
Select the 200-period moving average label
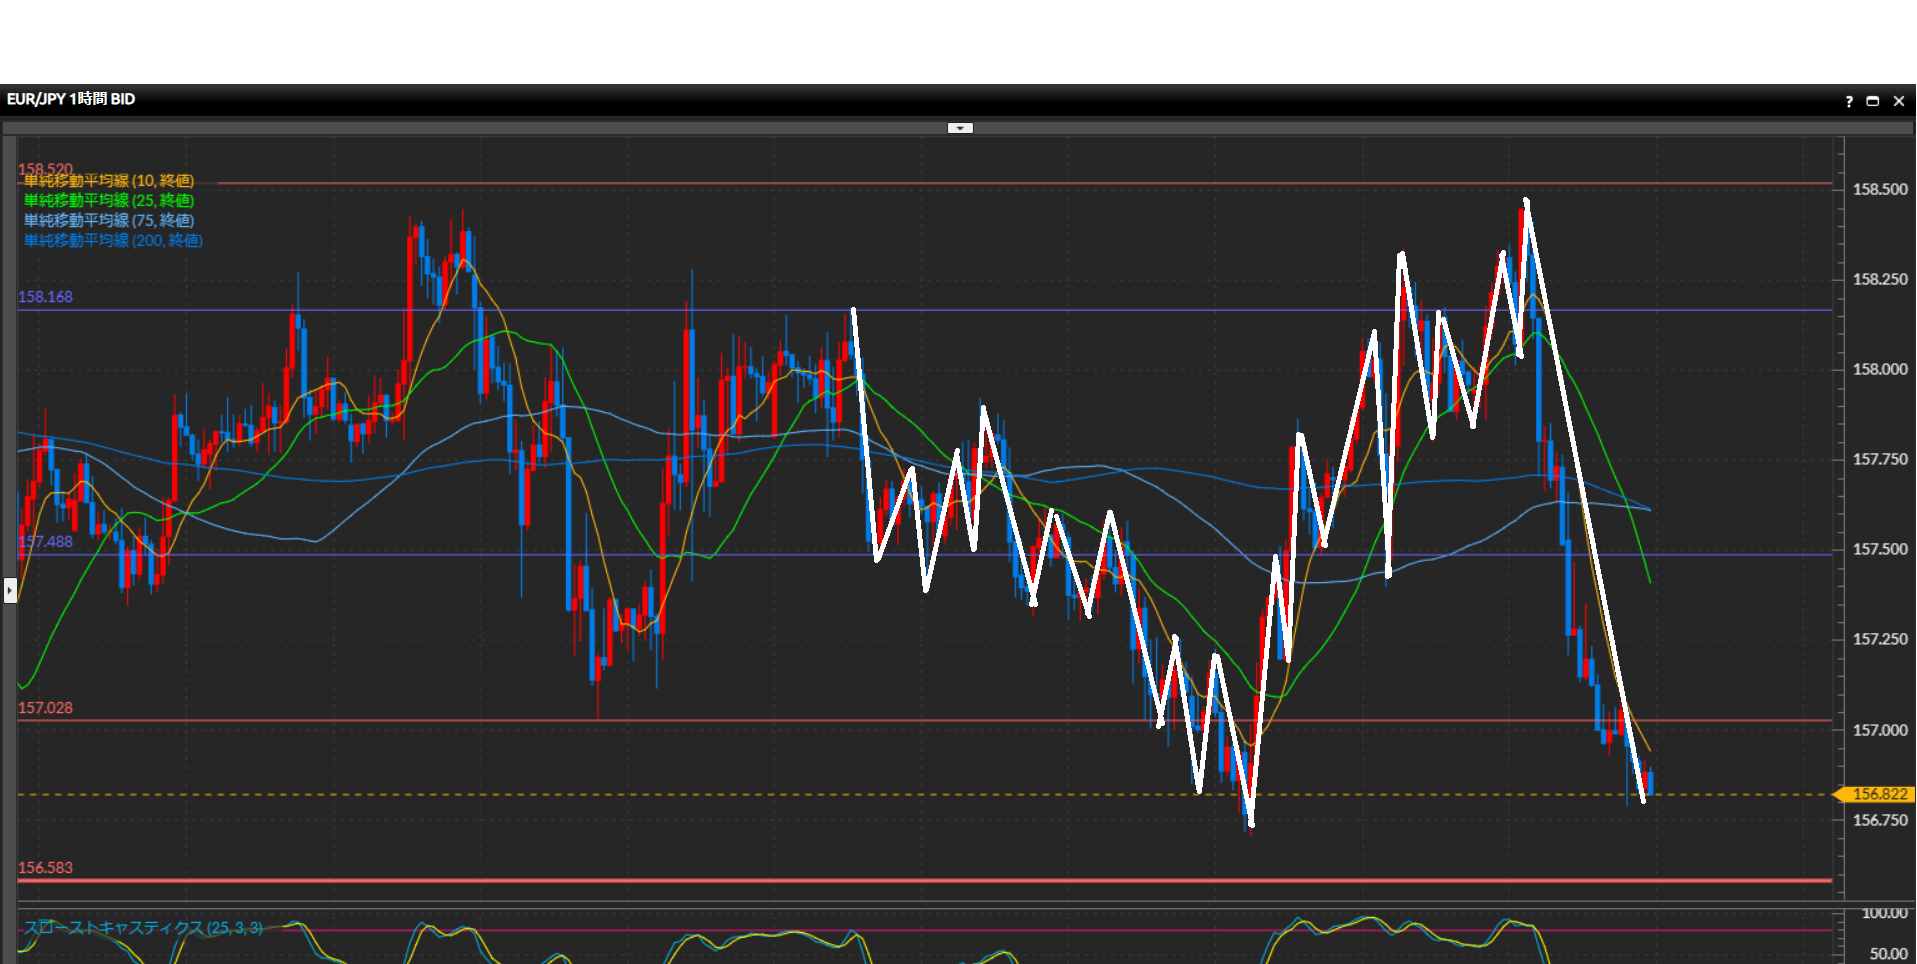tap(113, 241)
